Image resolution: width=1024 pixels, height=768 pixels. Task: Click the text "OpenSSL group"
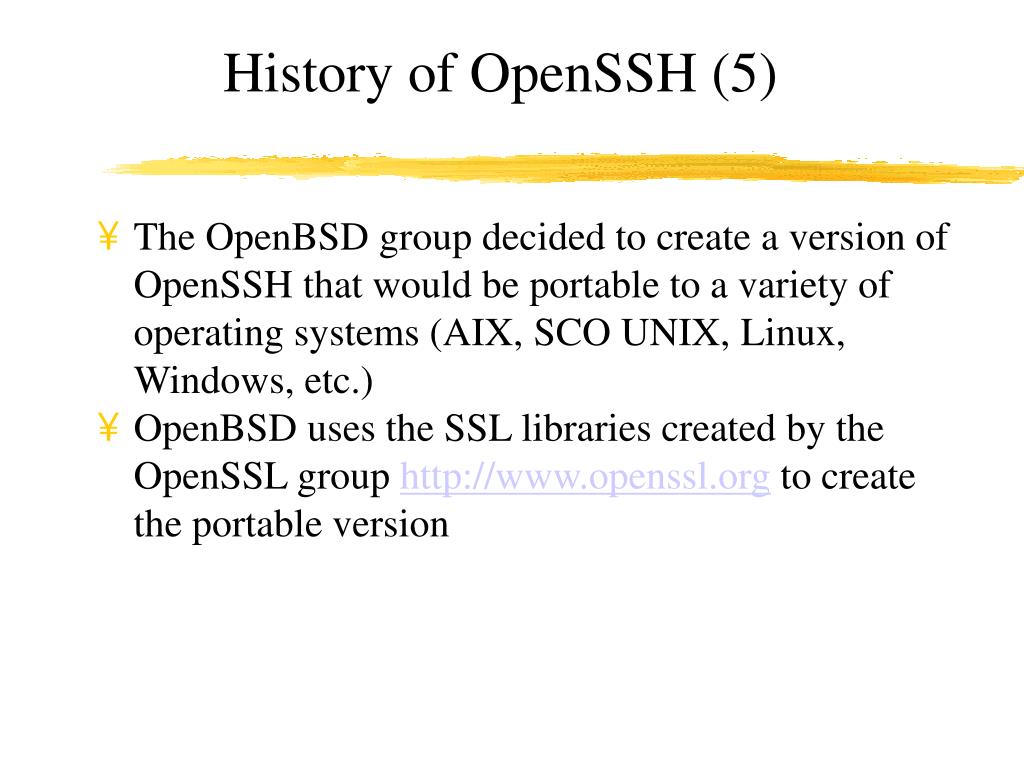pos(262,477)
